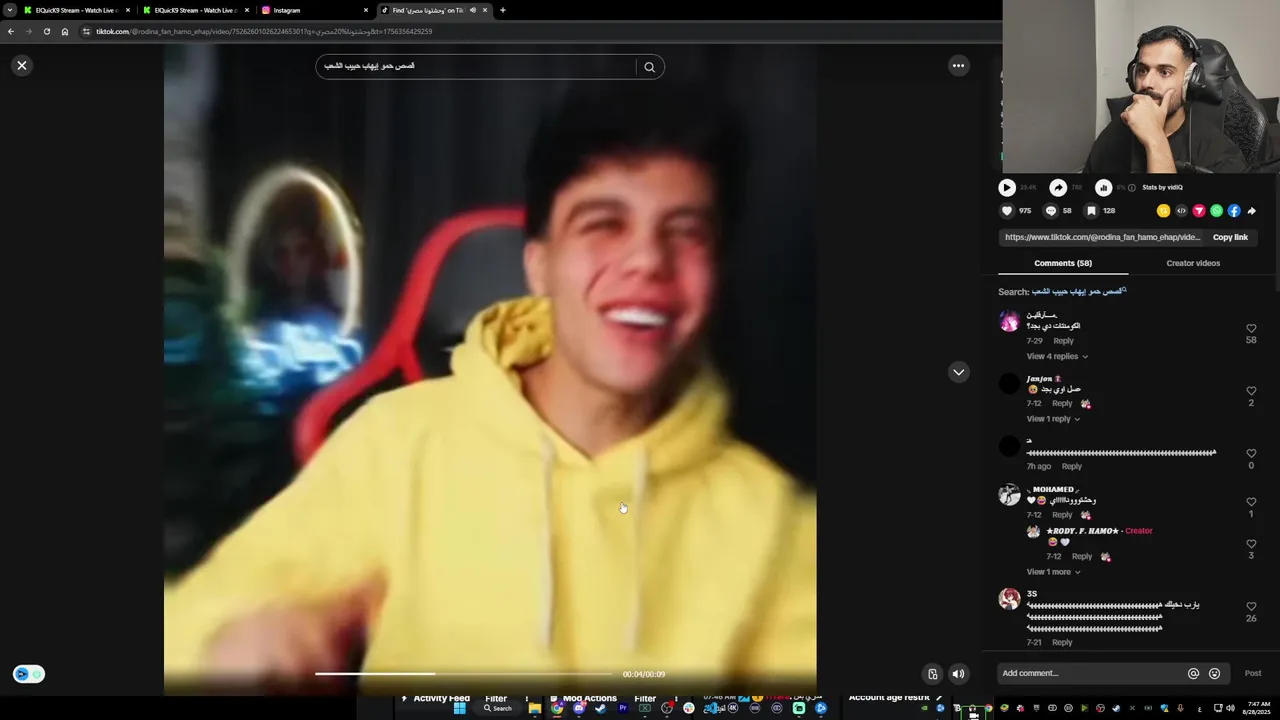Post the comment
Viewport: 1280px width, 720px height.
tap(1253, 674)
